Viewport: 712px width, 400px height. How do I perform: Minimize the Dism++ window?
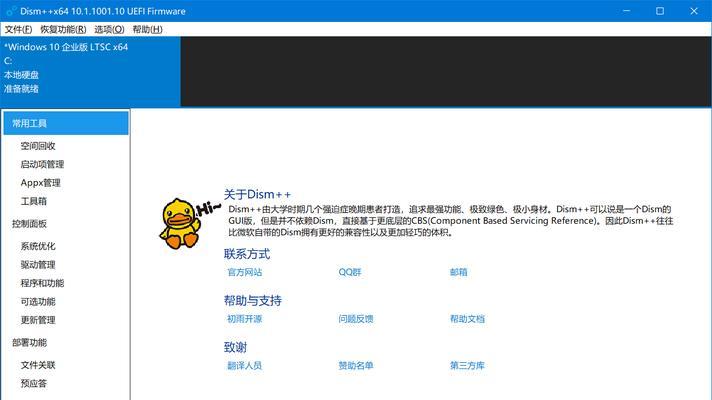click(627, 11)
